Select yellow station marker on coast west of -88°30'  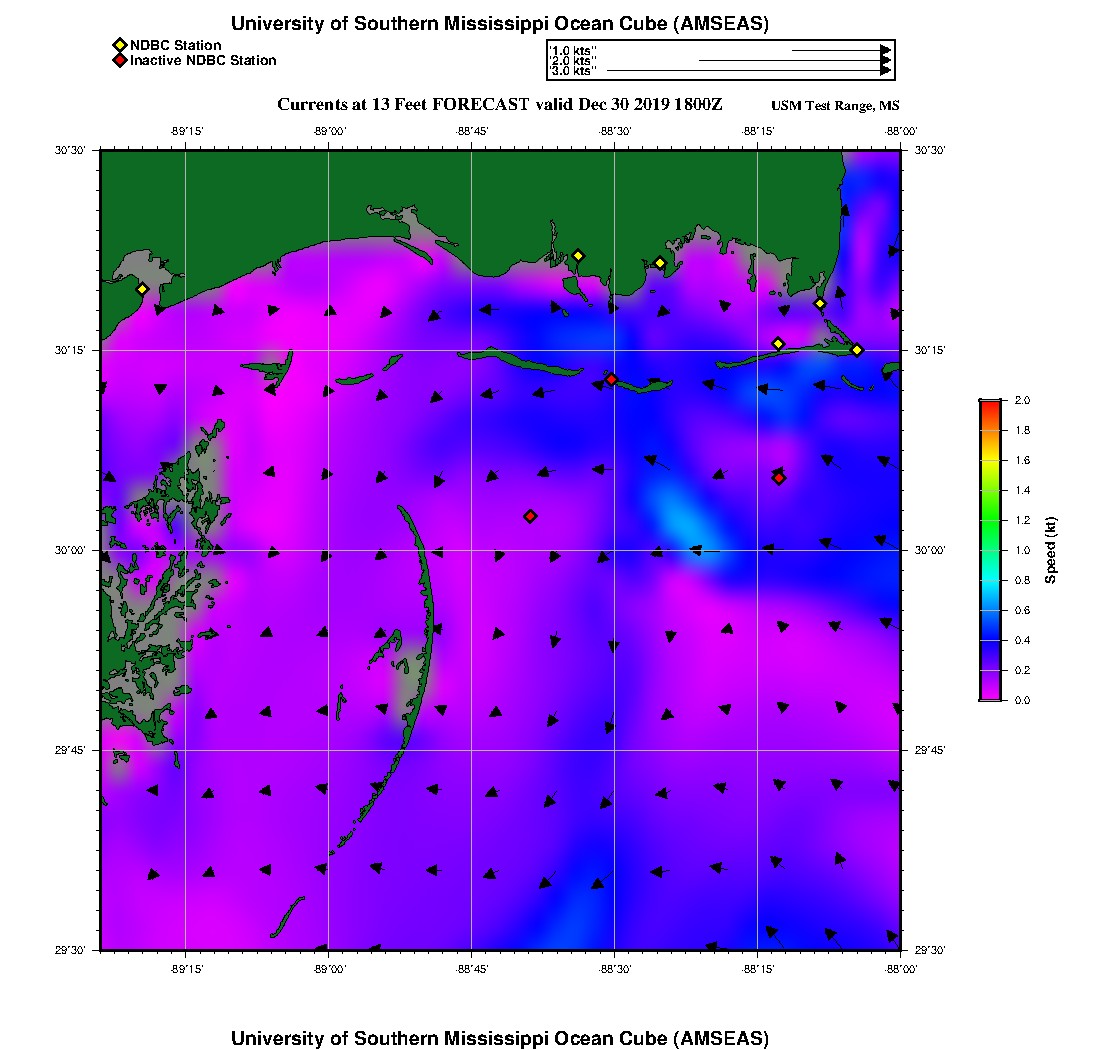click(x=578, y=256)
